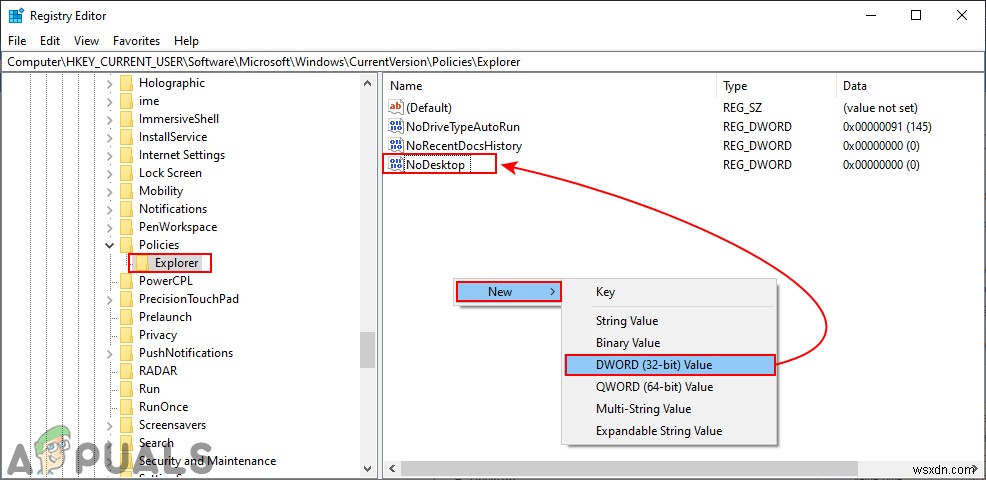This screenshot has height=480, width=986.
Task: Select the Explorer key label
Action: pyautogui.click(x=177, y=263)
